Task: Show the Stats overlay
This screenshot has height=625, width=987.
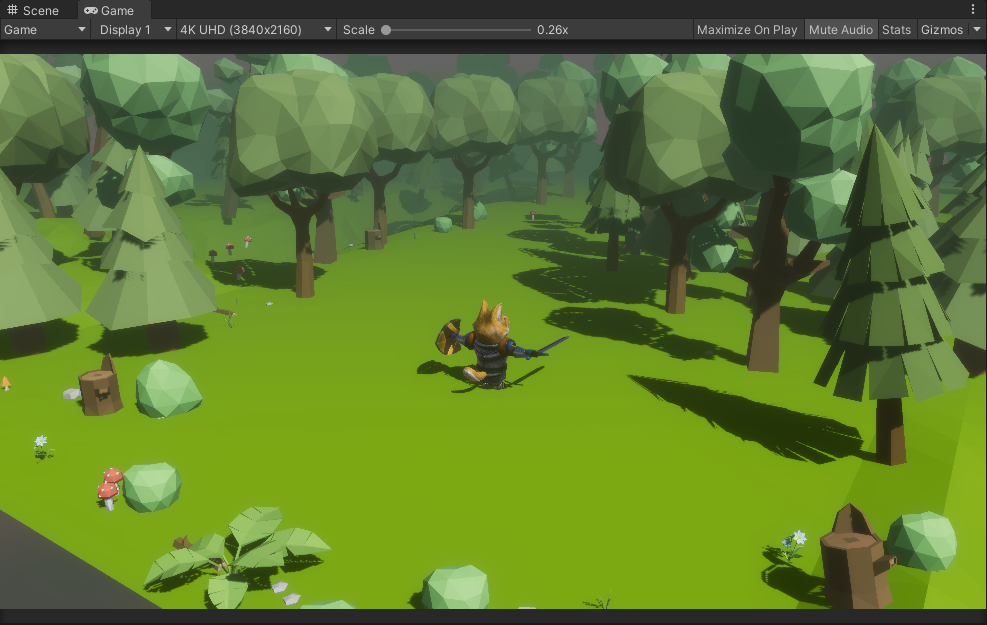Action: pos(897,29)
